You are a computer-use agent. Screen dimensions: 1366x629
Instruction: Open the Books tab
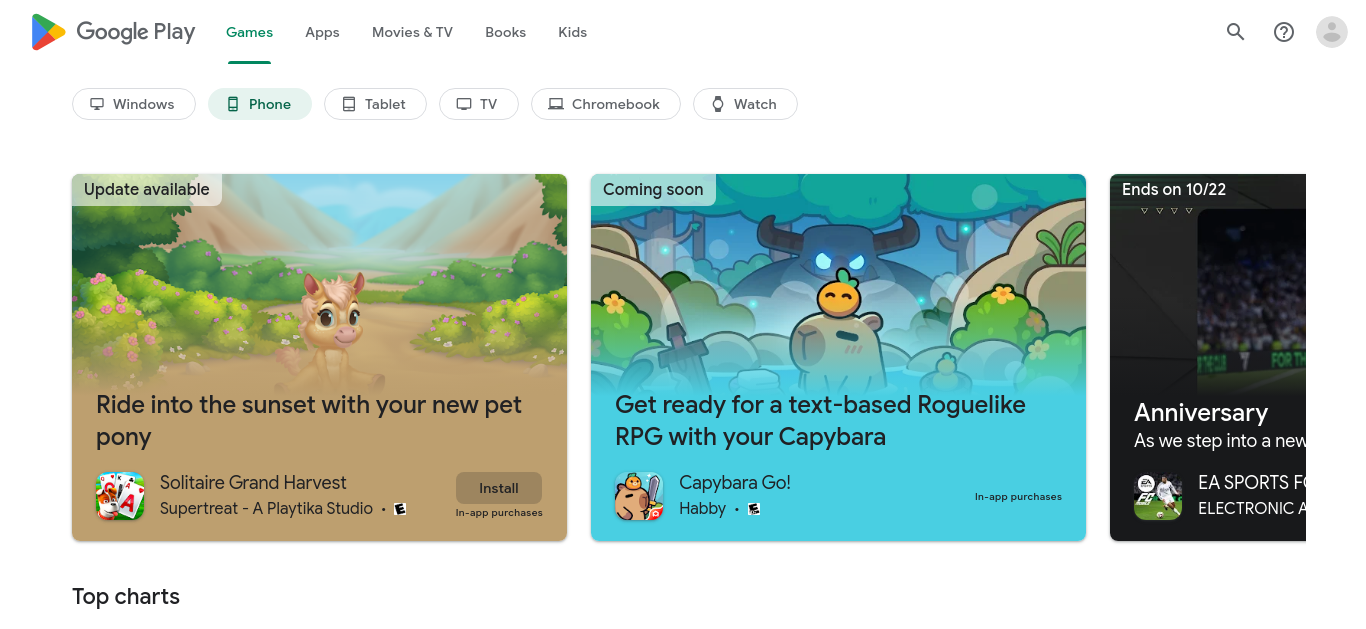click(505, 32)
